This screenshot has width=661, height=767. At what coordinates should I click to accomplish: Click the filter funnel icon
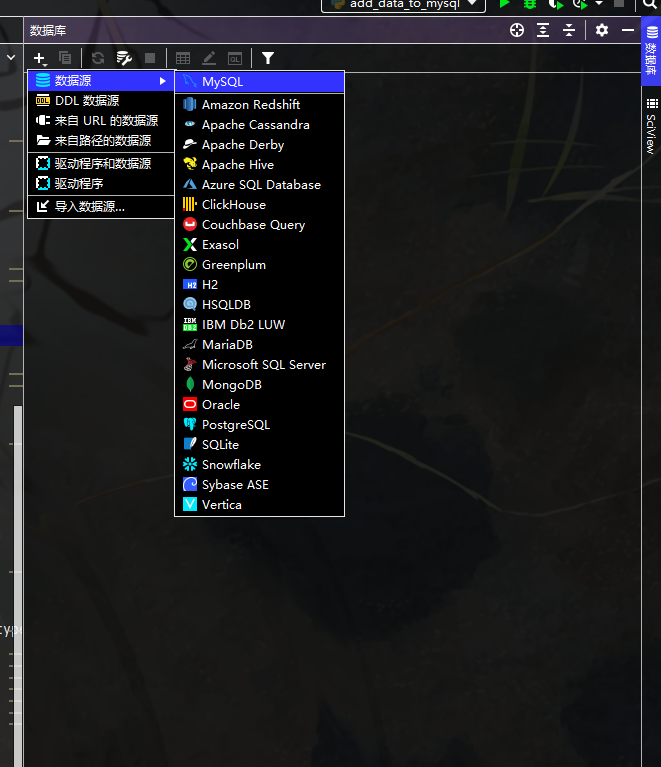tap(268, 58)
